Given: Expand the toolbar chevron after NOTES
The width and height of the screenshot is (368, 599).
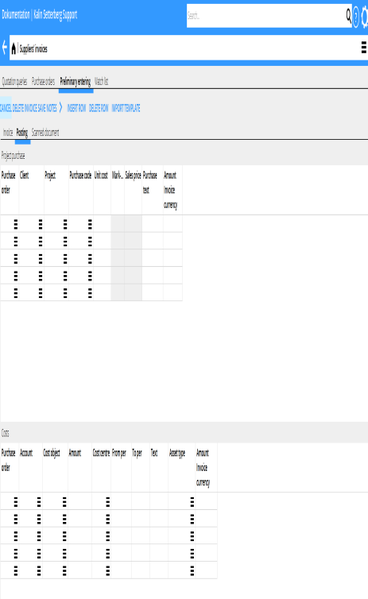Looking at the screenshot, I should (x=60, y=108).
